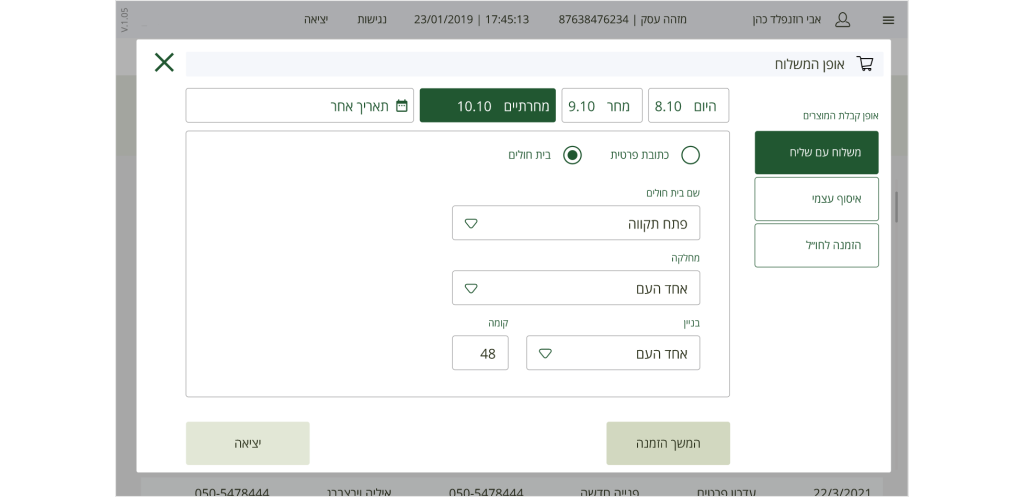
Task: Select the הזמנה לחוייל tab
Action: (x=816, y=245)
